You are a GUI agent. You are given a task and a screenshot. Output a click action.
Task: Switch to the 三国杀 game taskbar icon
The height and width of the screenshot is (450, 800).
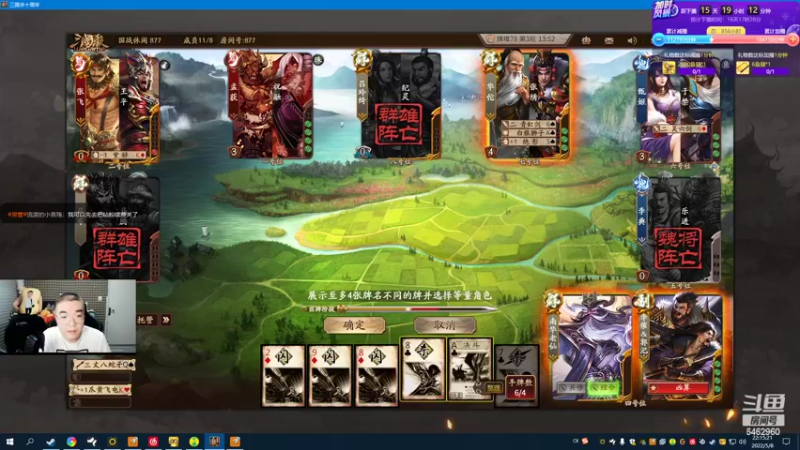coord(214,441)
